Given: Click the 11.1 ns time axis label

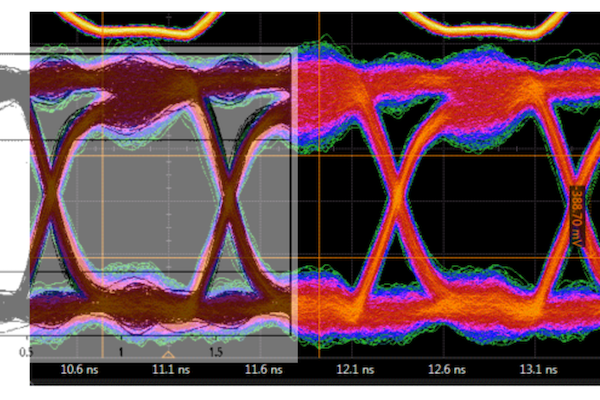Looking at the screenshot, I should [169, 370].
